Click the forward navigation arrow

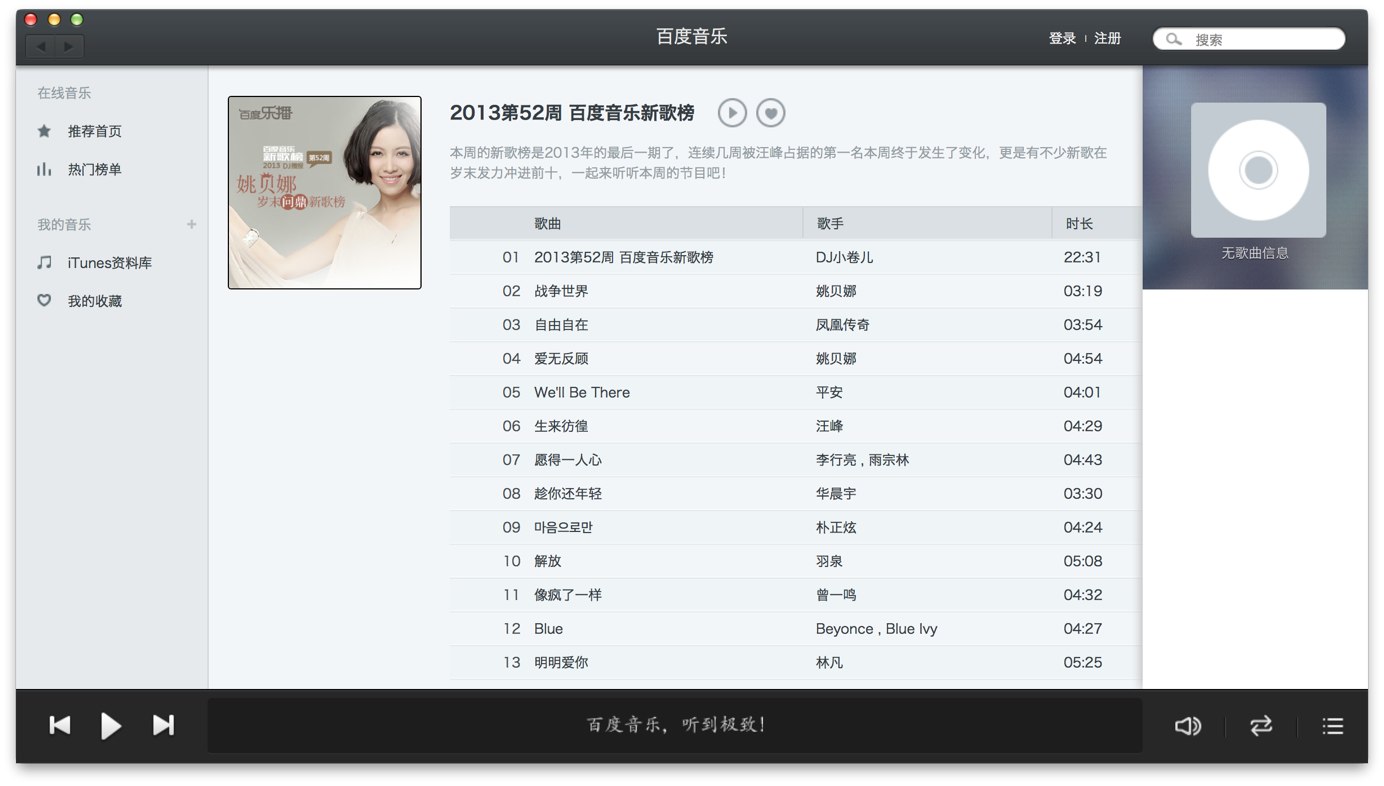coord(68,45)
